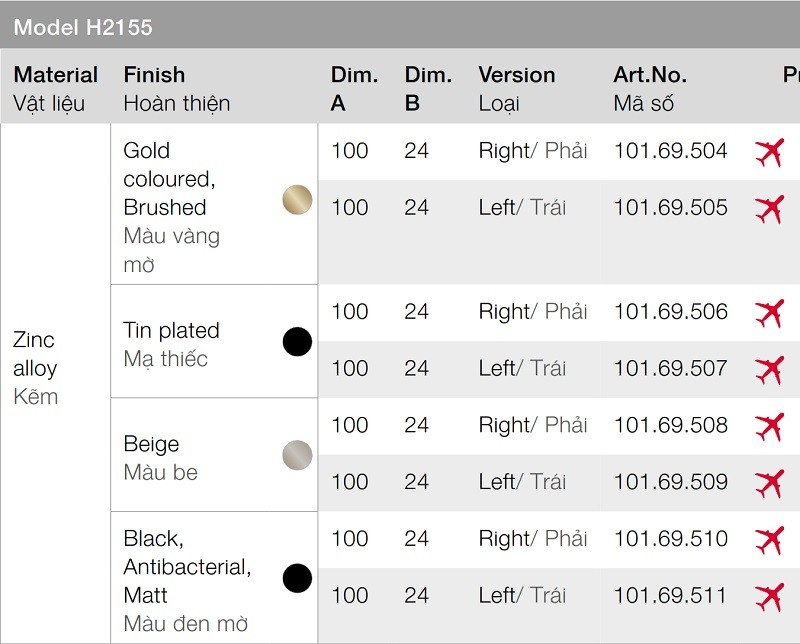Select the tin plated black swatch

pos(297,342)
